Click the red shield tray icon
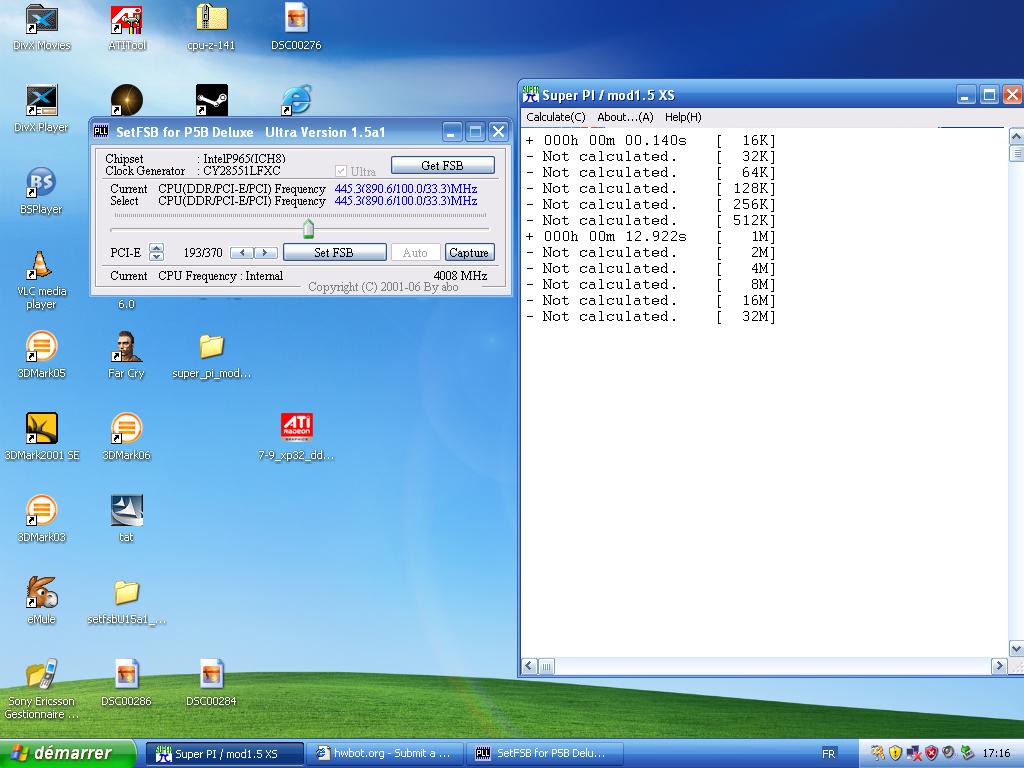The image size is (1024, 768). (932, 753)
